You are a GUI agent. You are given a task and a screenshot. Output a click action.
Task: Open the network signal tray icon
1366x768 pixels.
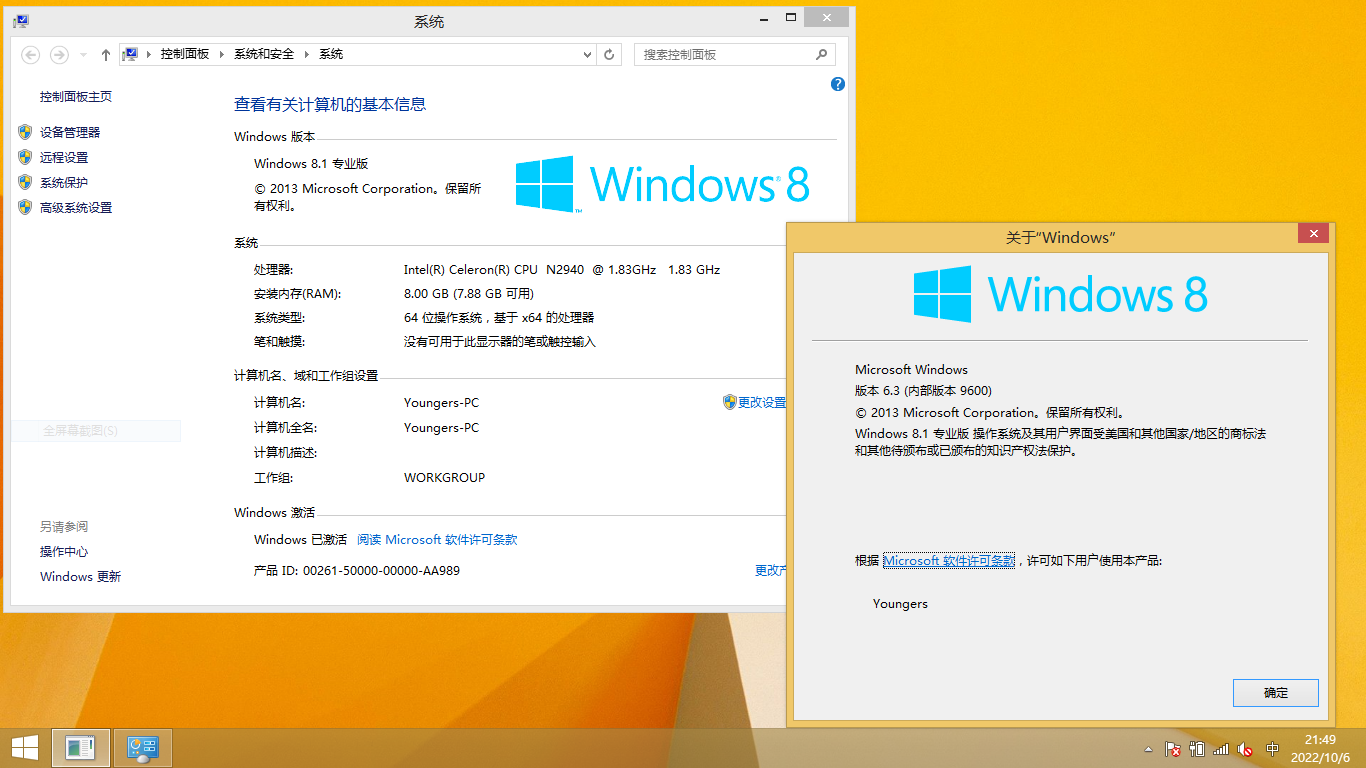pos(1221,748)
